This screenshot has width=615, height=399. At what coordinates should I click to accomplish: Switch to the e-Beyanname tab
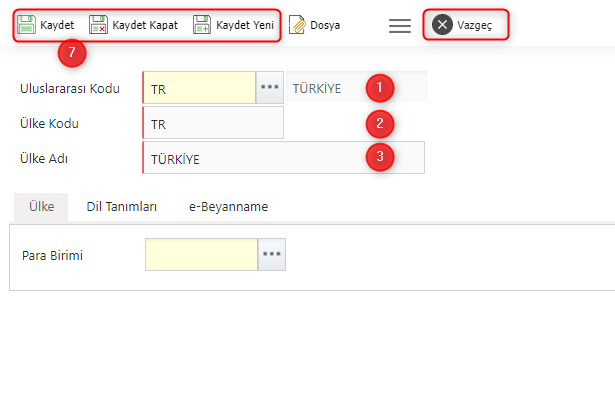point(228,207)
